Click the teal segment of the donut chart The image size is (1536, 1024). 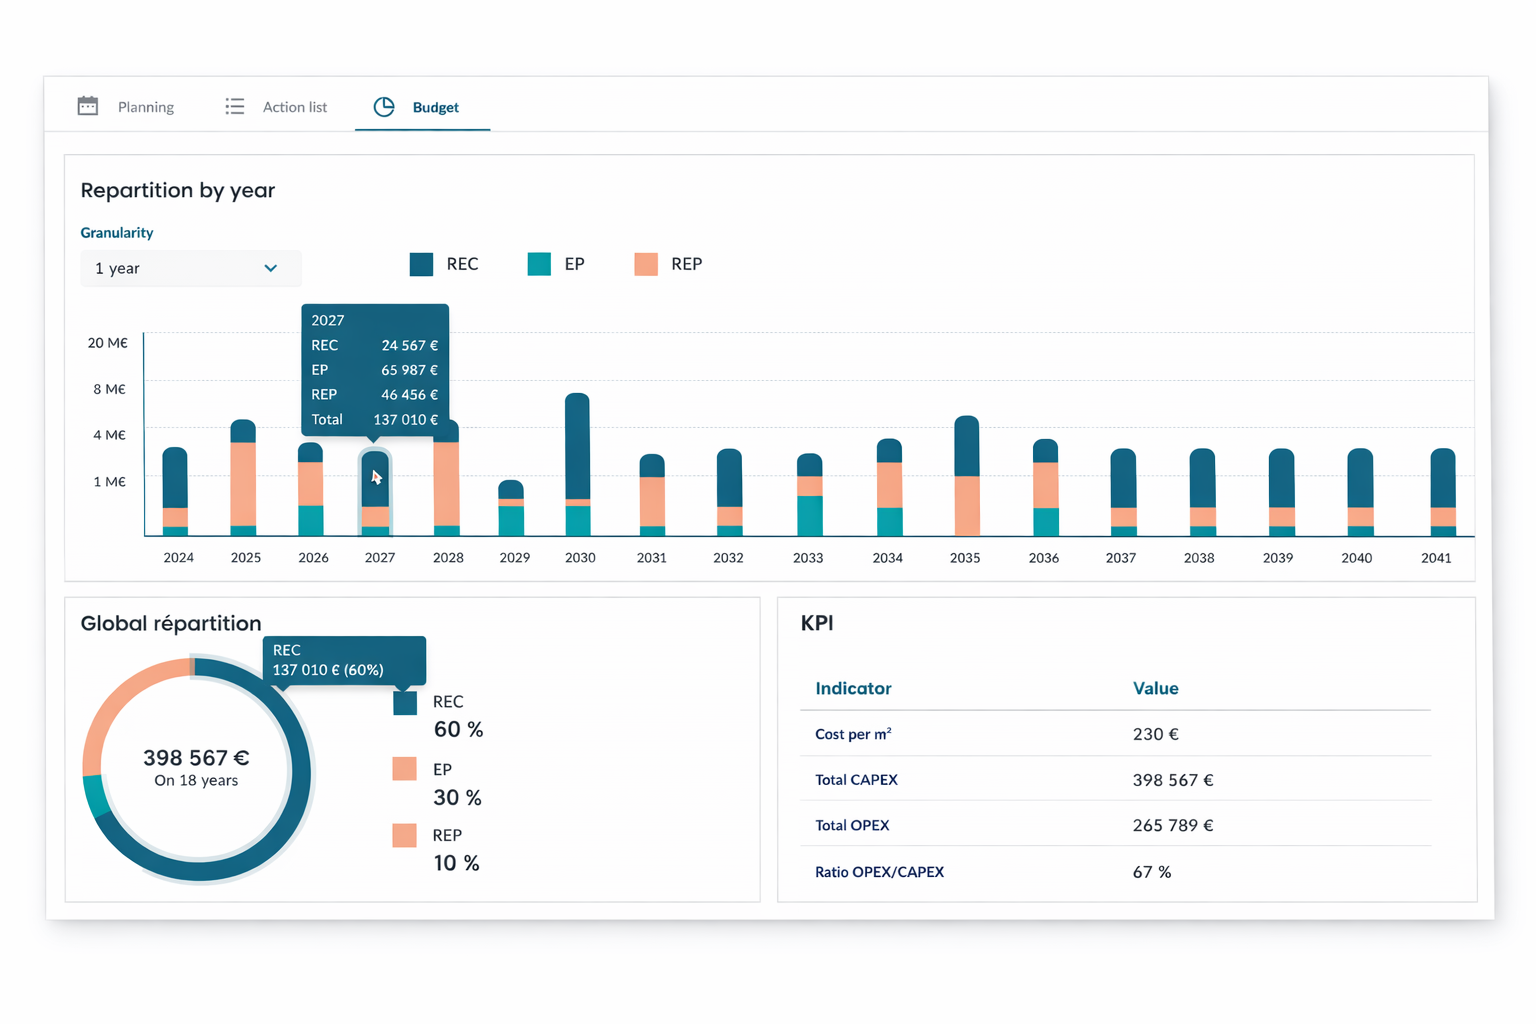click(96, 797)
